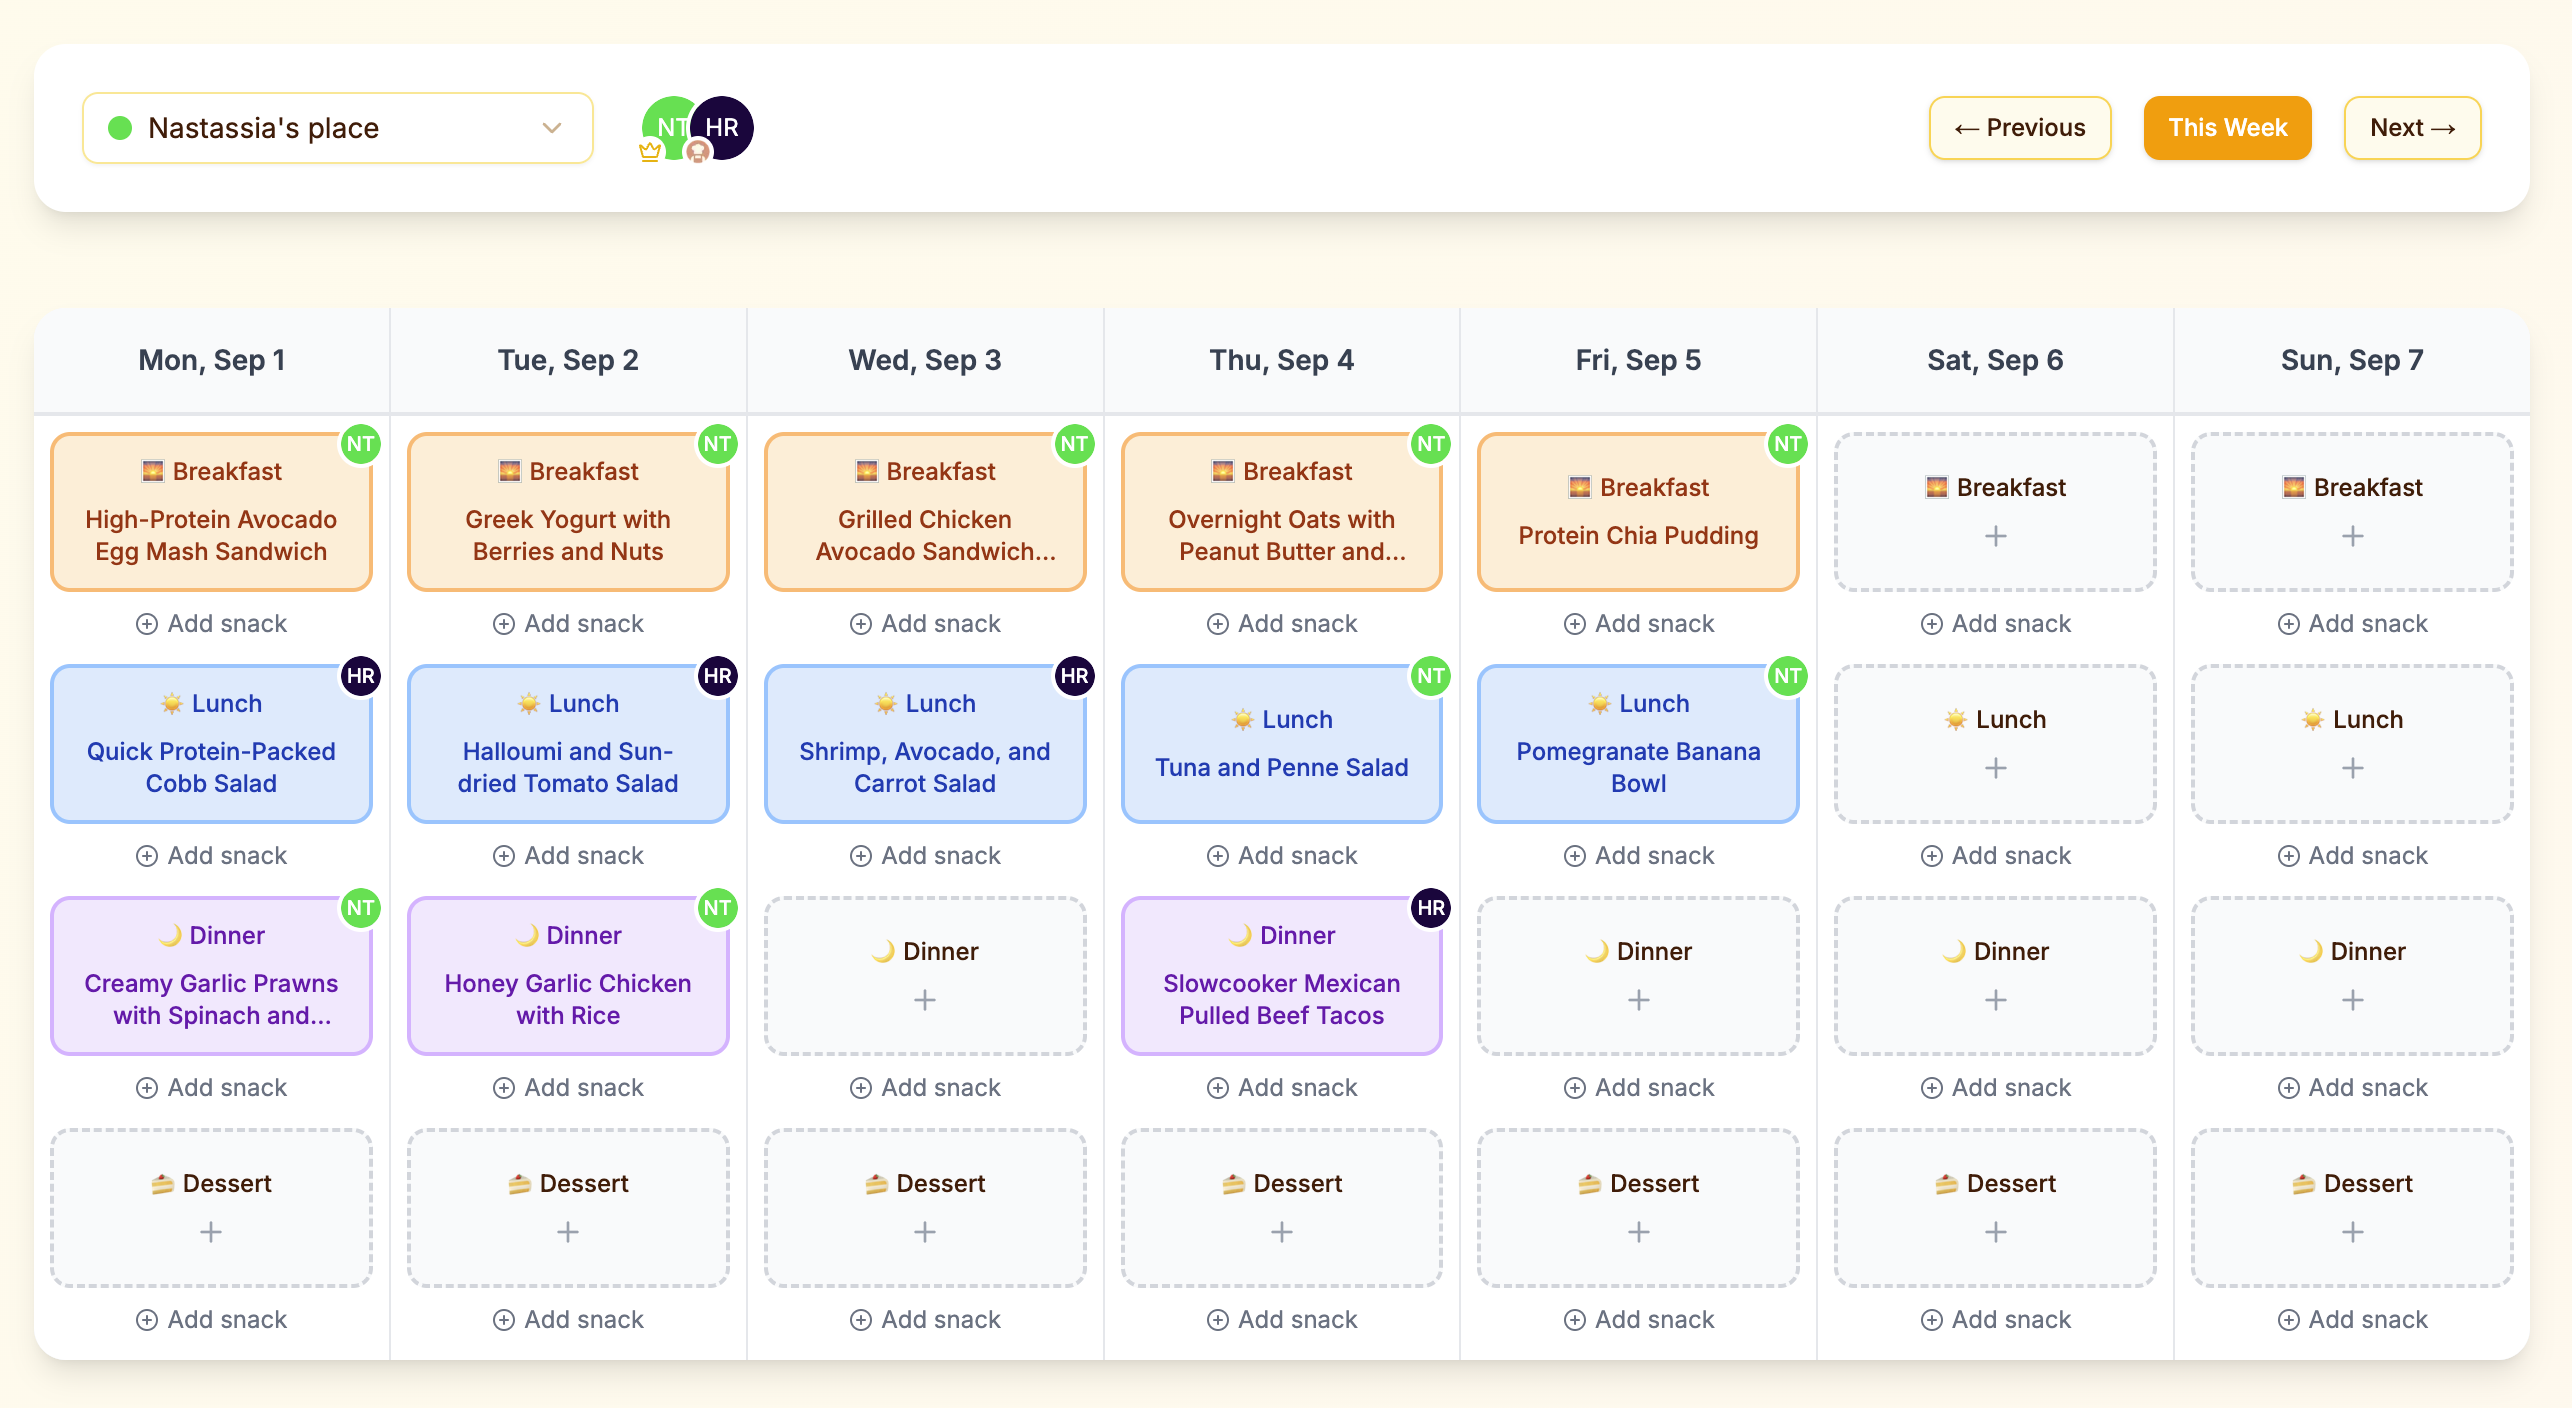Open the Nastassia's place household dropdown

pos(337,128)
